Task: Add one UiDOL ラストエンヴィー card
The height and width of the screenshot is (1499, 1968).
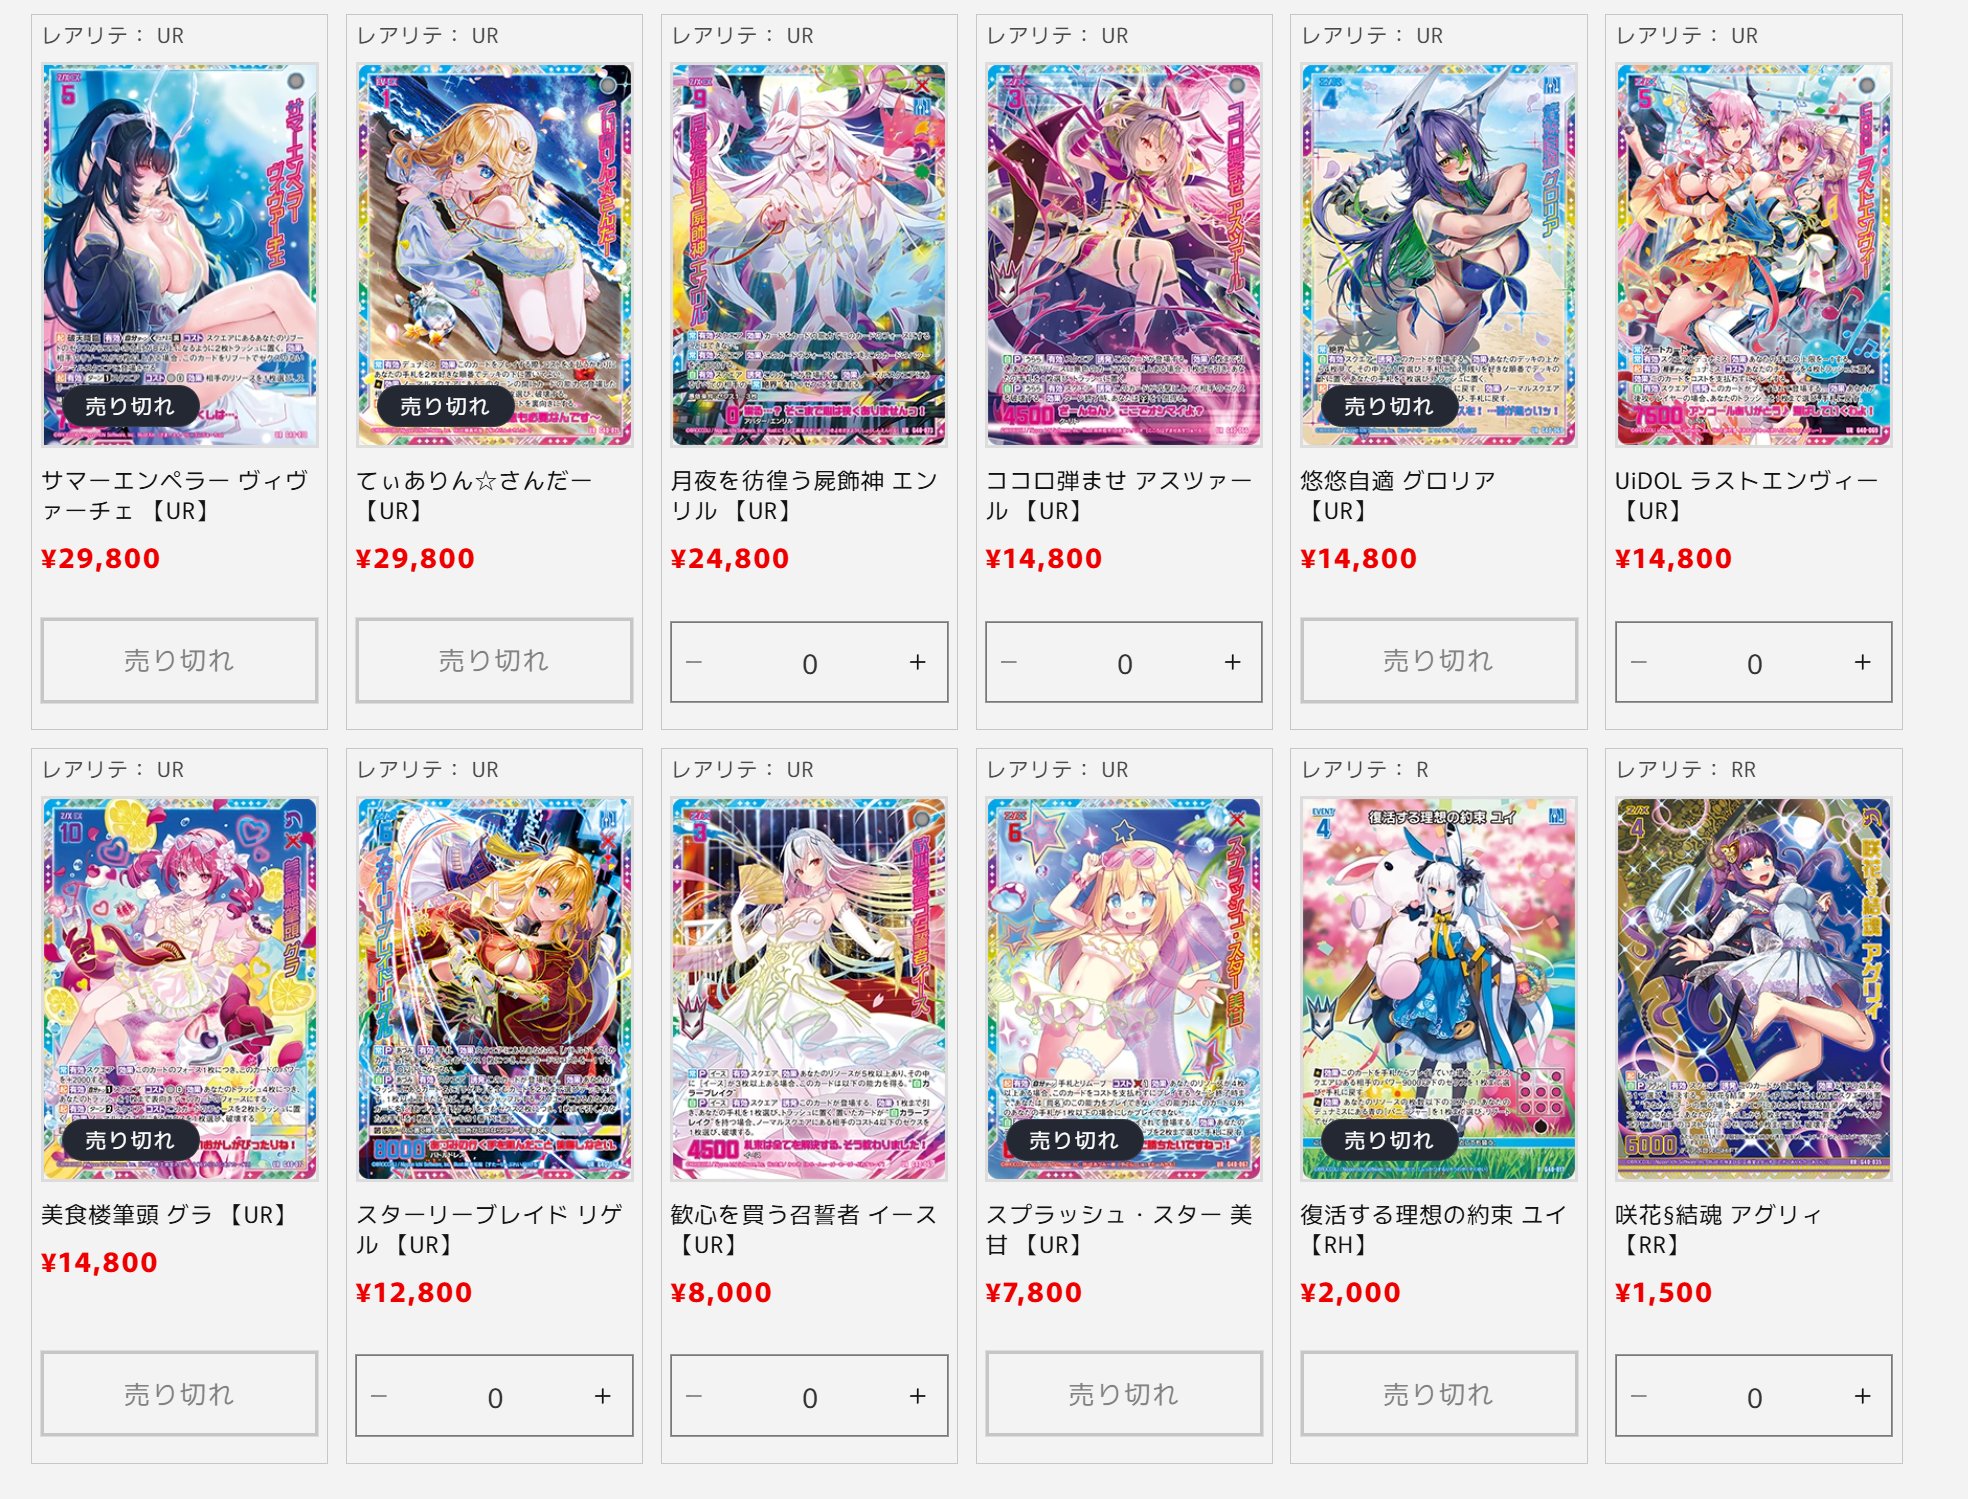Action: (1862, 663)
